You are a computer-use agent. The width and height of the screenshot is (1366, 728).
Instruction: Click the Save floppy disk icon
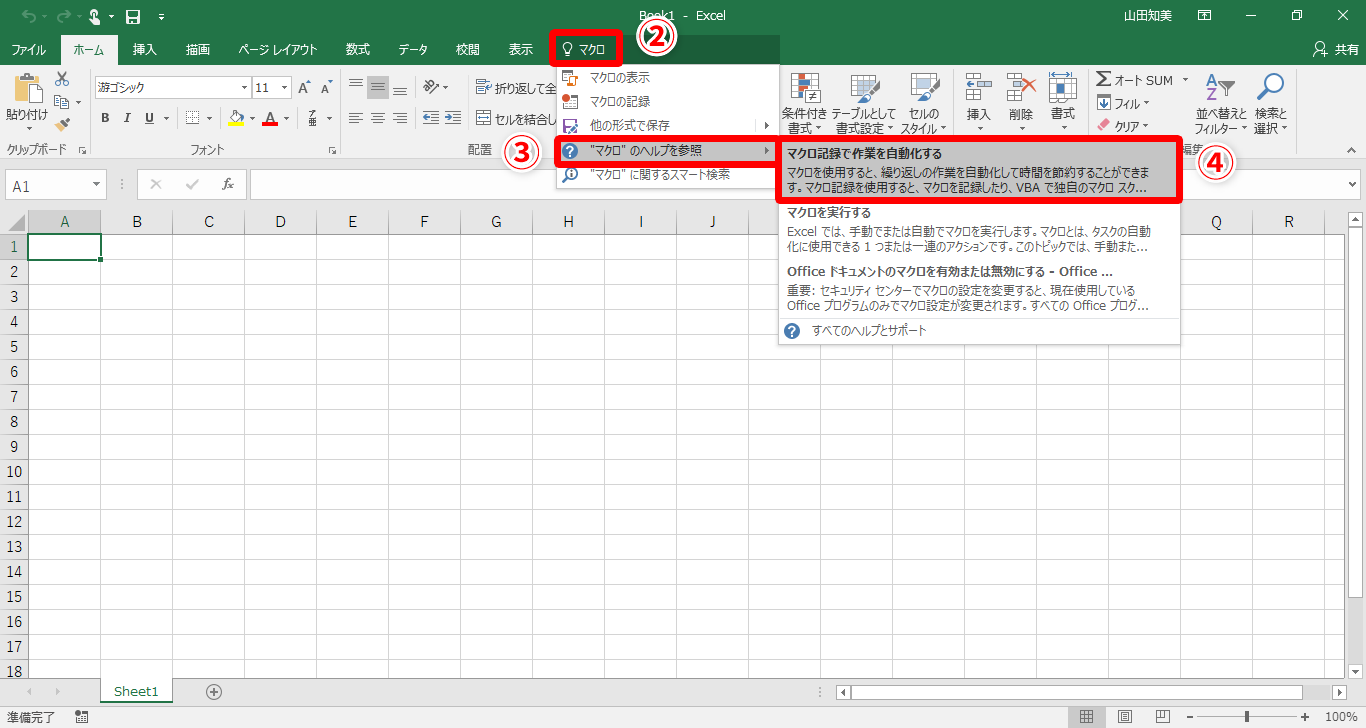(x=132, y=17)
